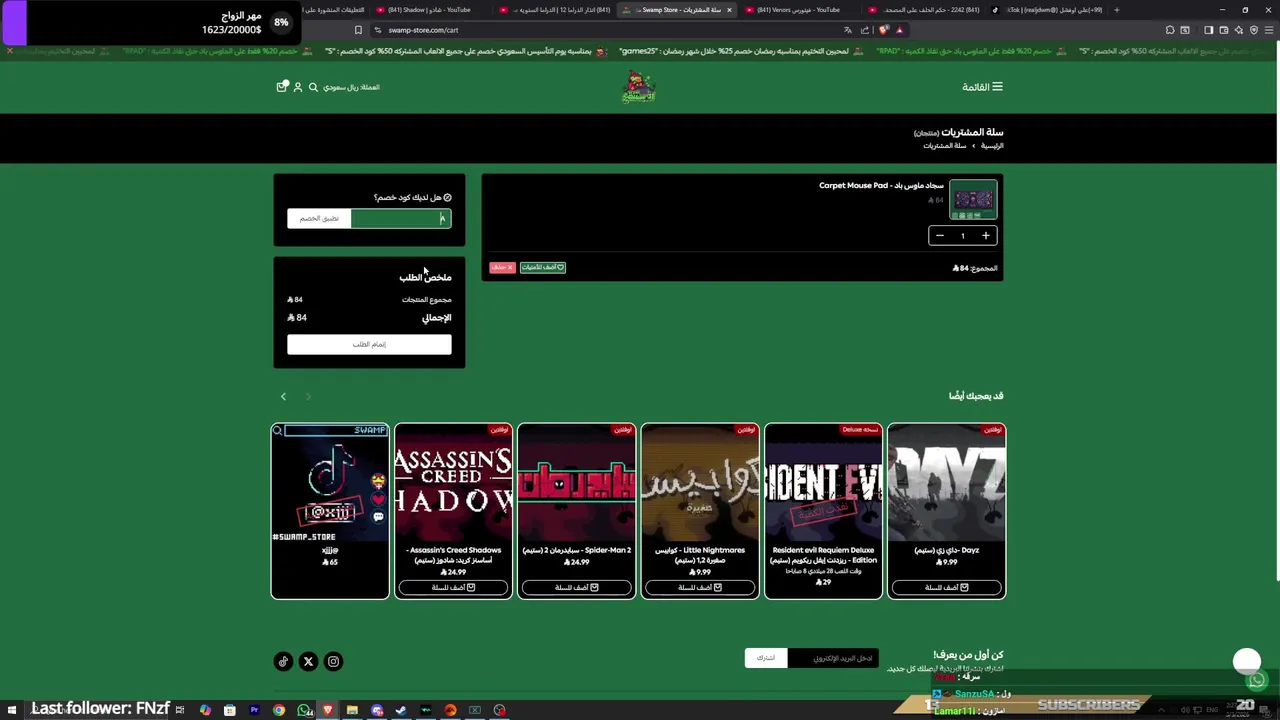Open the shopping cart icon in header
Screen dimensions: 1280x720
282,87
